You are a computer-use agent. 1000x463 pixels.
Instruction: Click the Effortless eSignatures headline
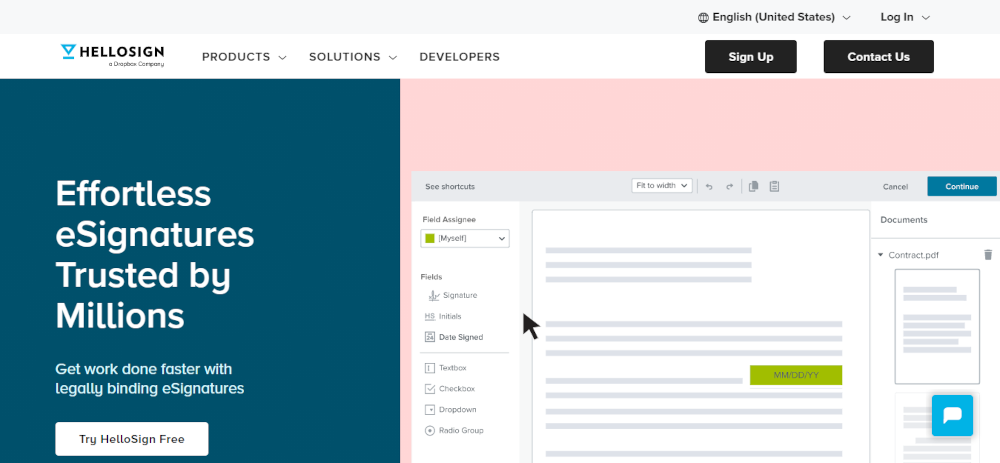pyautogui.click(x=155, y=254)
